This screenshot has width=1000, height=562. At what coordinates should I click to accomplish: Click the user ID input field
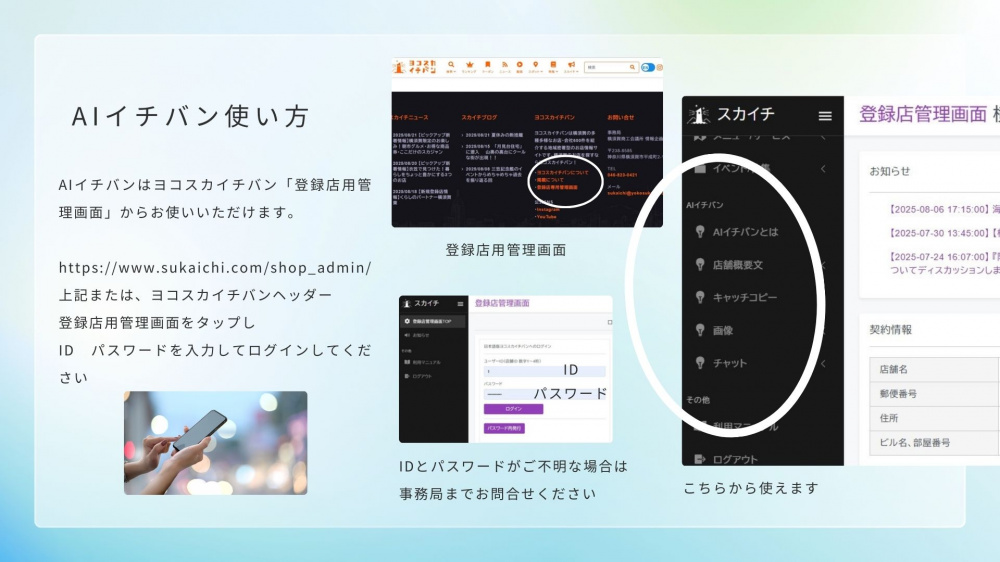click(545, 371)
